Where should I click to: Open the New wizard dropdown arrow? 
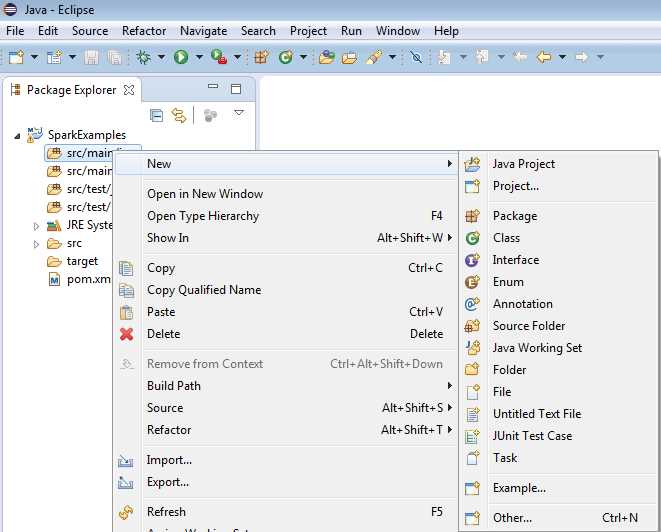pos(35,56)
